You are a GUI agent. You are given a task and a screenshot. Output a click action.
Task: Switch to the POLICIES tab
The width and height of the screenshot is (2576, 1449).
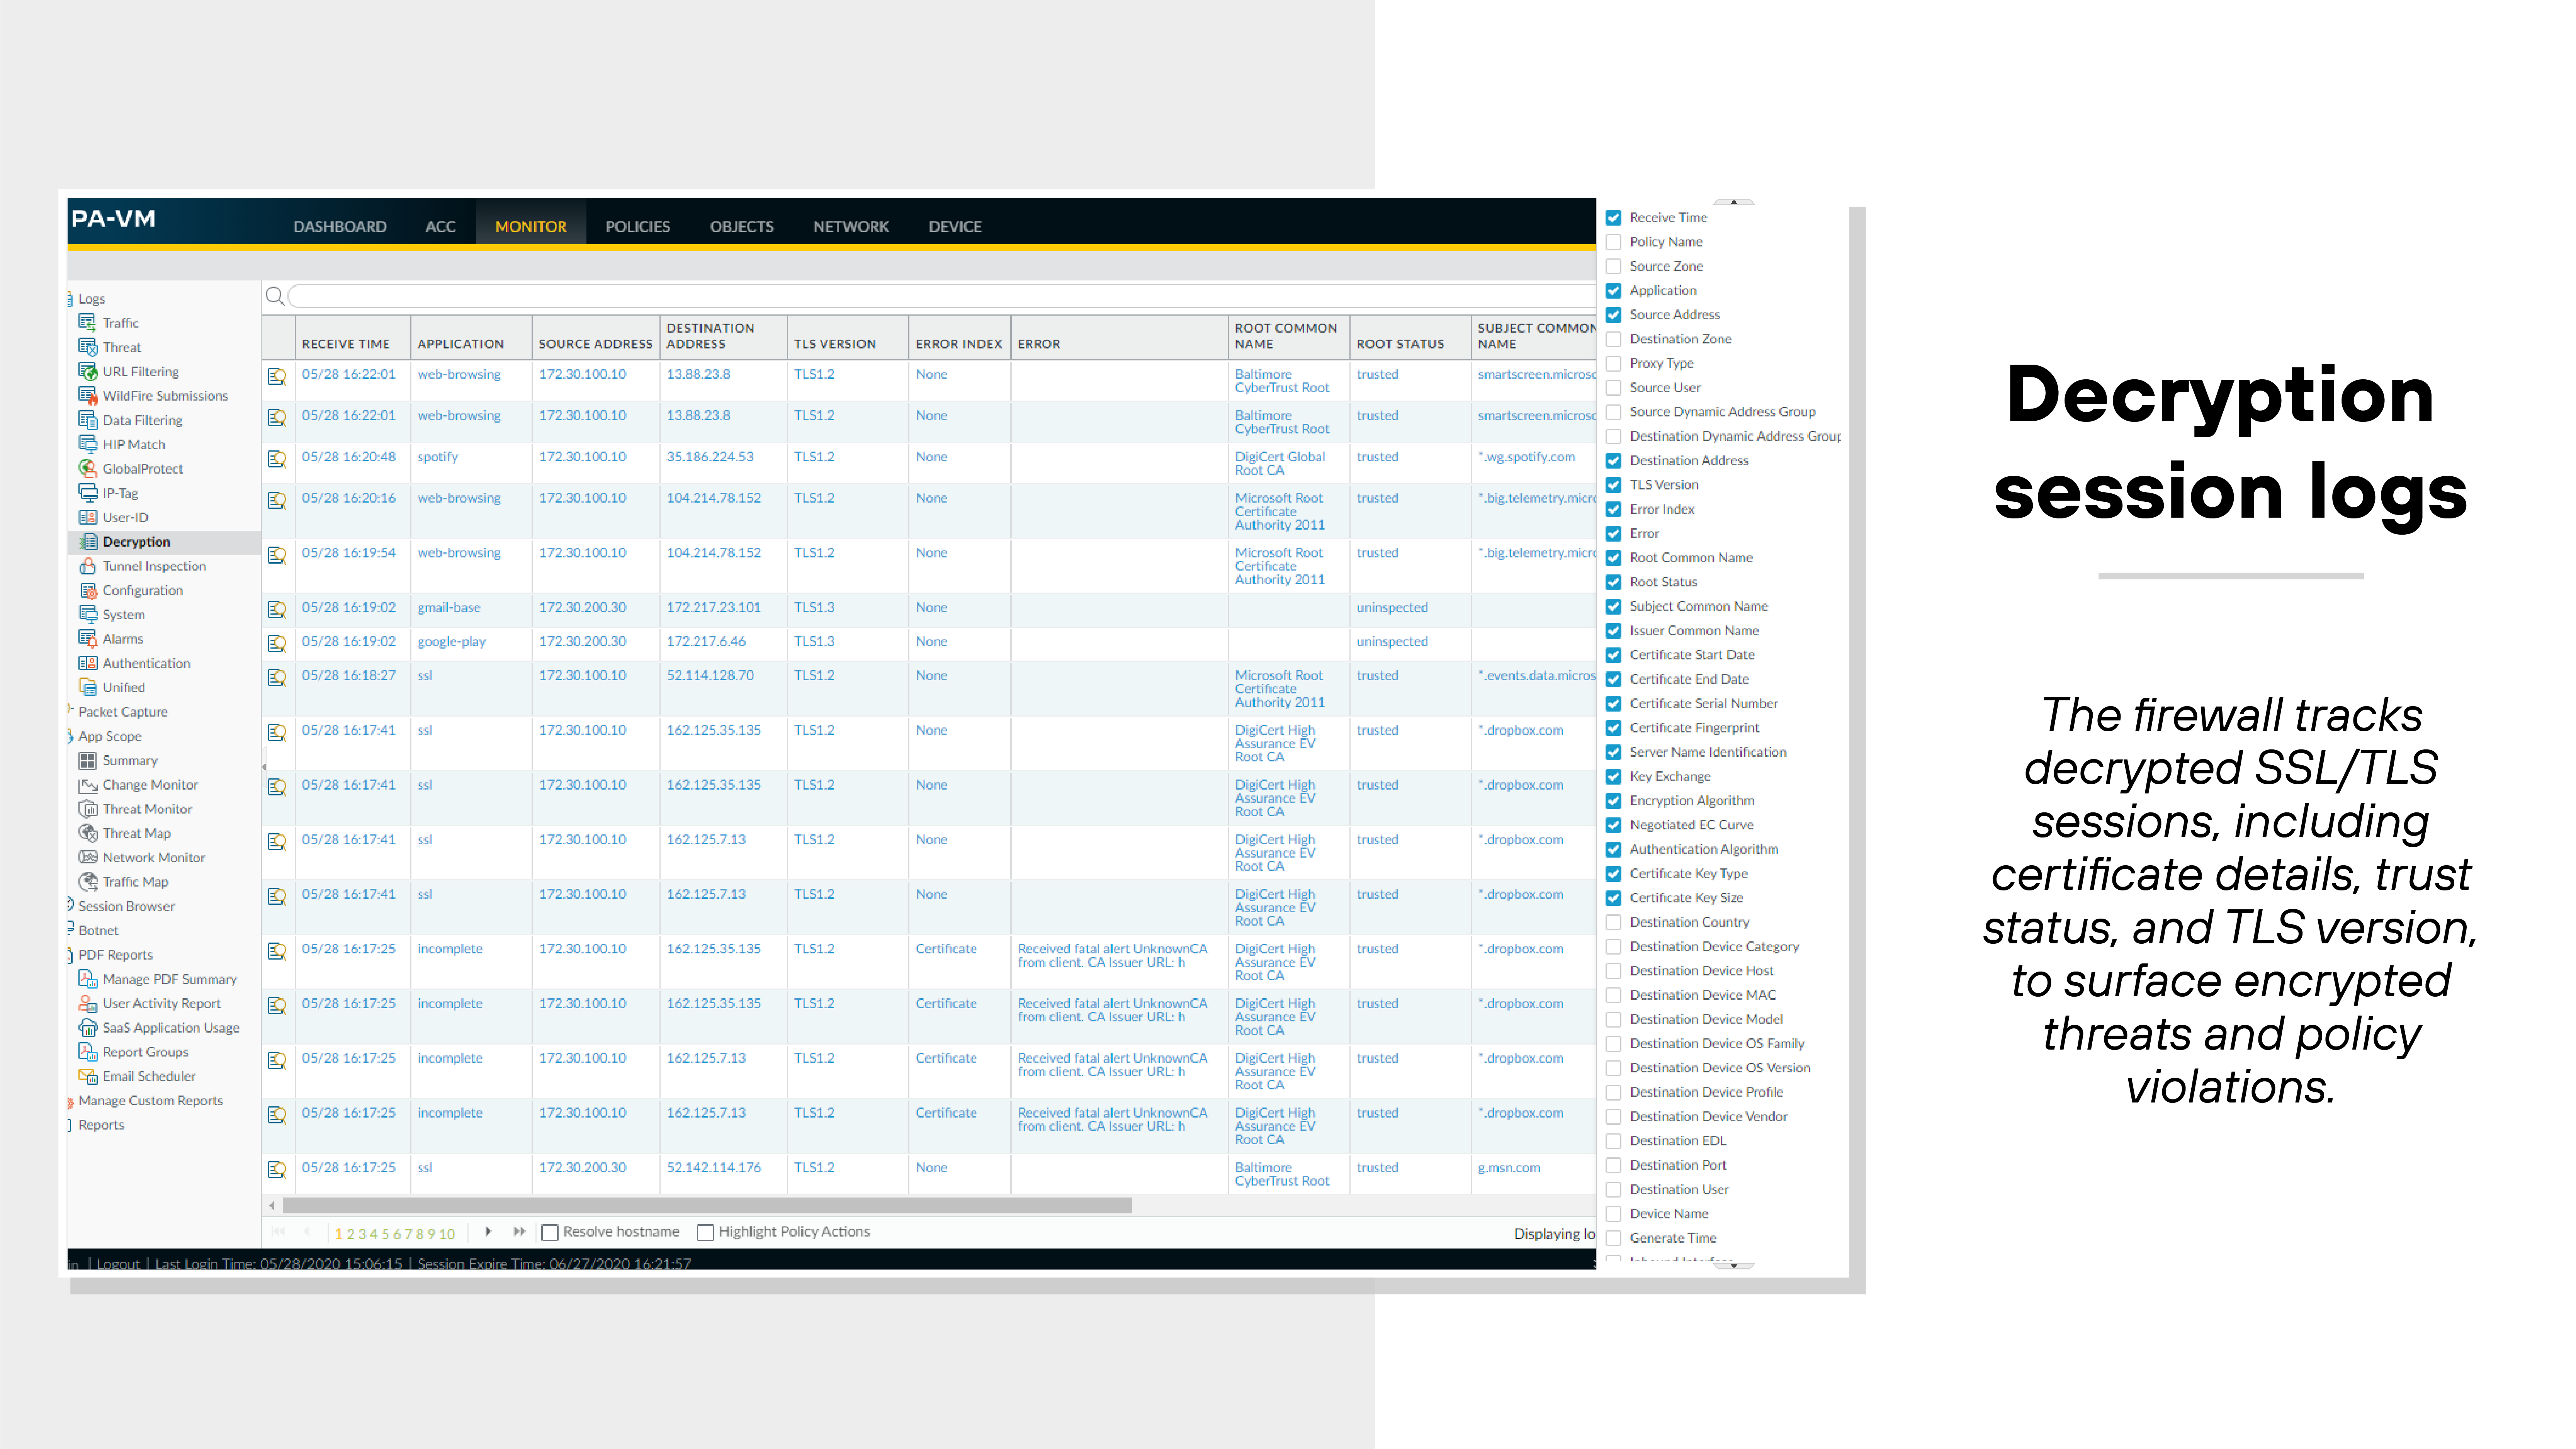click(x=637, y=226)
